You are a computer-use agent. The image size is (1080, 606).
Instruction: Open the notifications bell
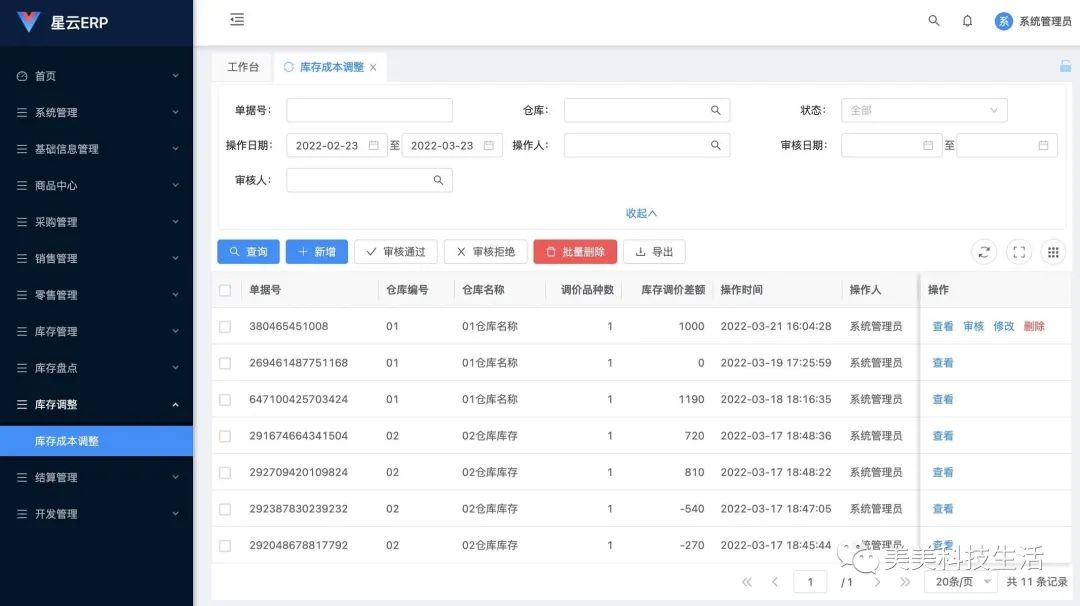coord(967,21)
